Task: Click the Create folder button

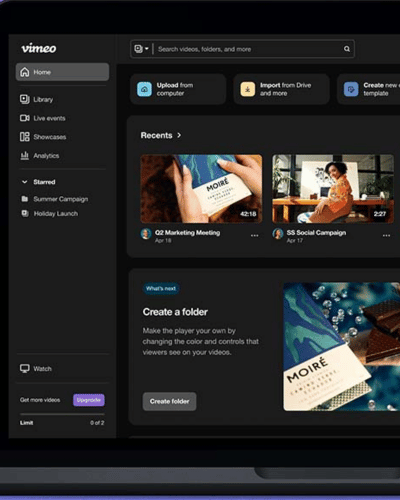Action: point(169,401)
